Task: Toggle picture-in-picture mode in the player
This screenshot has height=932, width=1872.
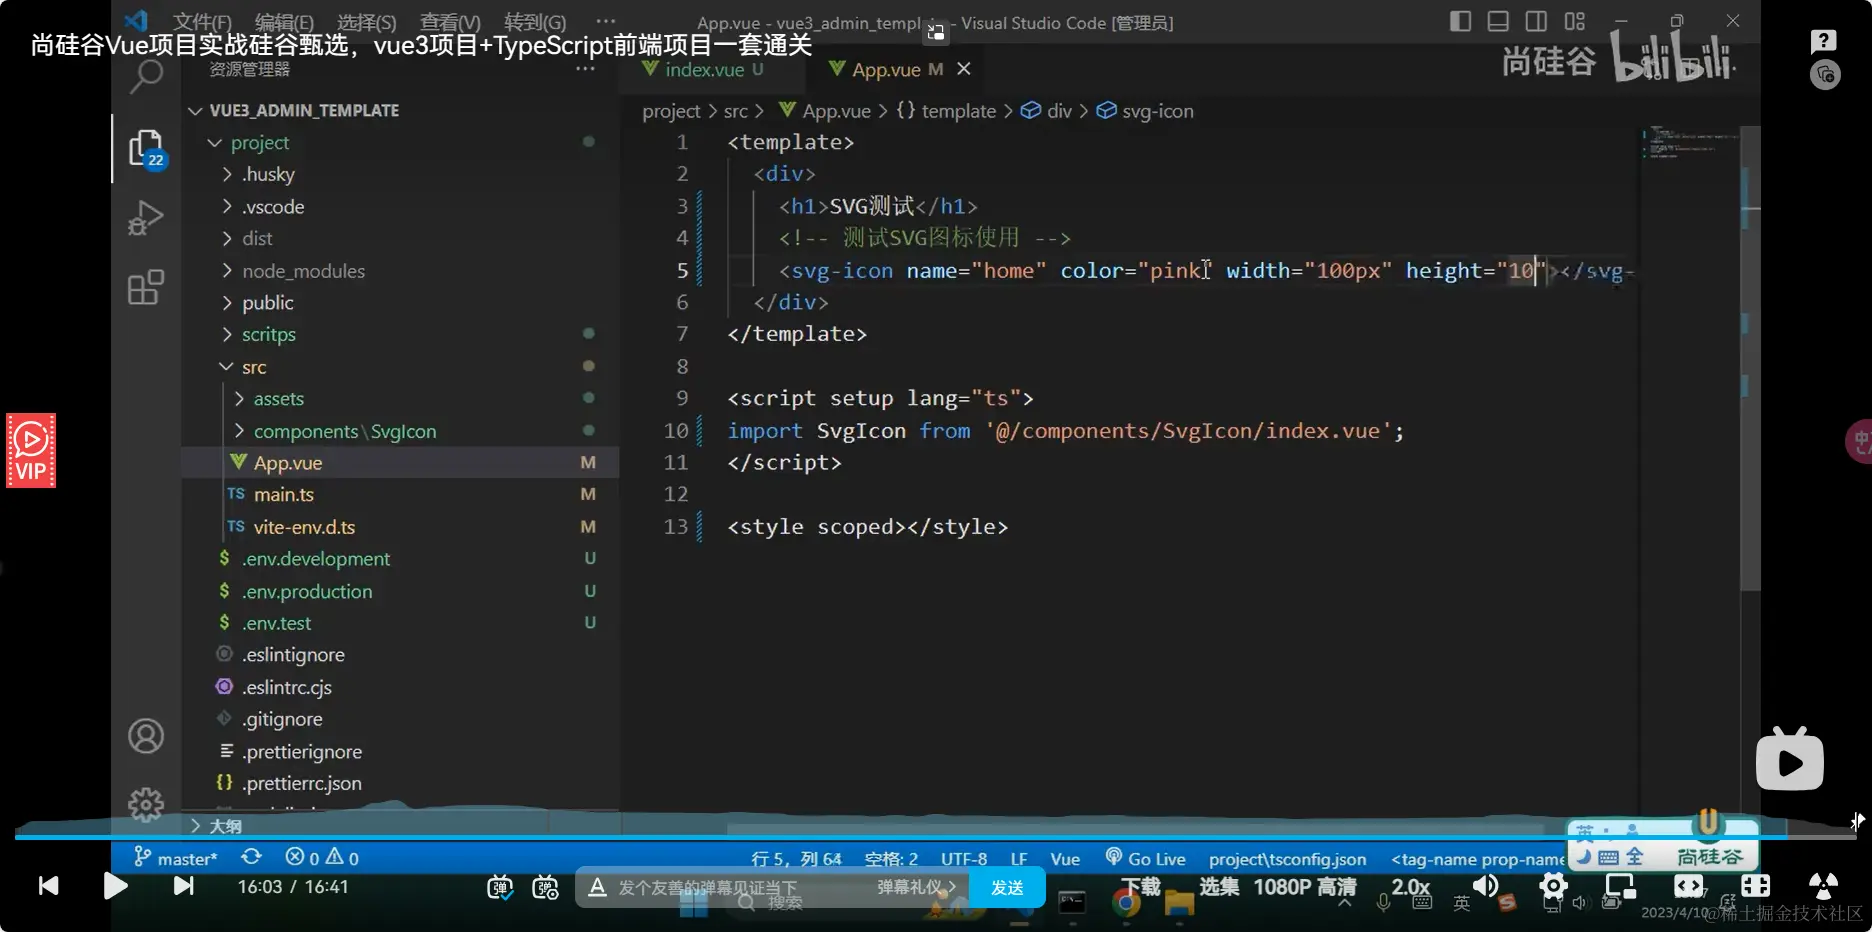Action: (1620, 886)
